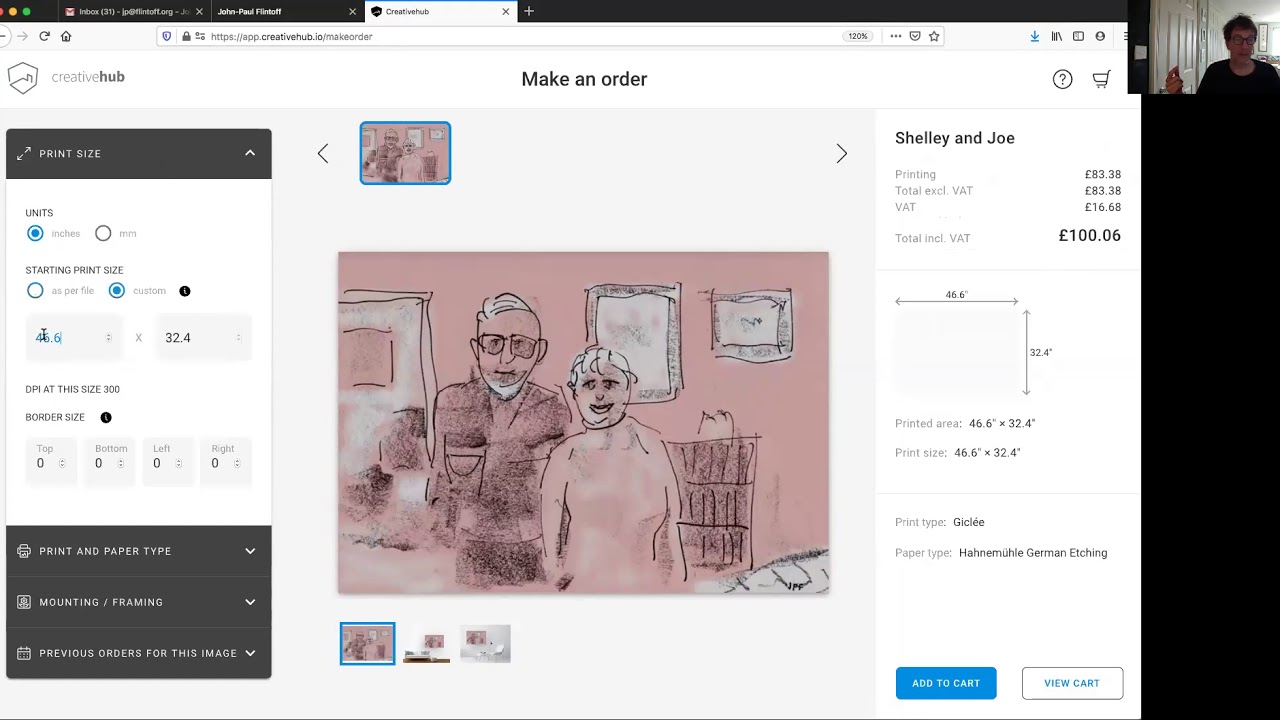The image size is (1280, 720).
Task: Open a new browser tab plus button
Action: pos(529,11)
